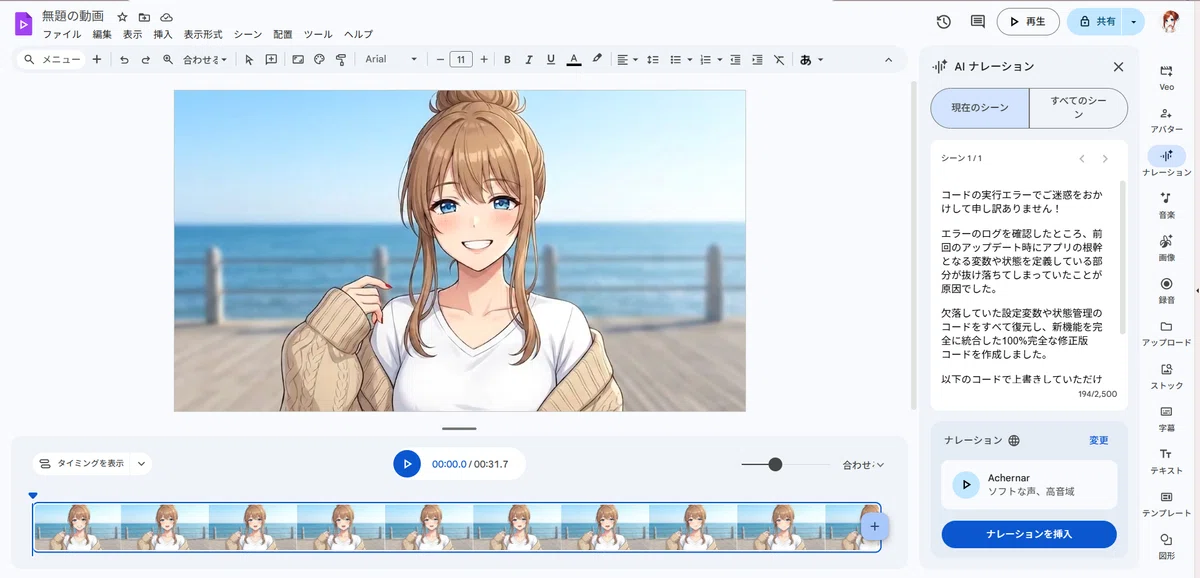
Task: Open the あ input tools dropdown
Action: tap(811, 60)
